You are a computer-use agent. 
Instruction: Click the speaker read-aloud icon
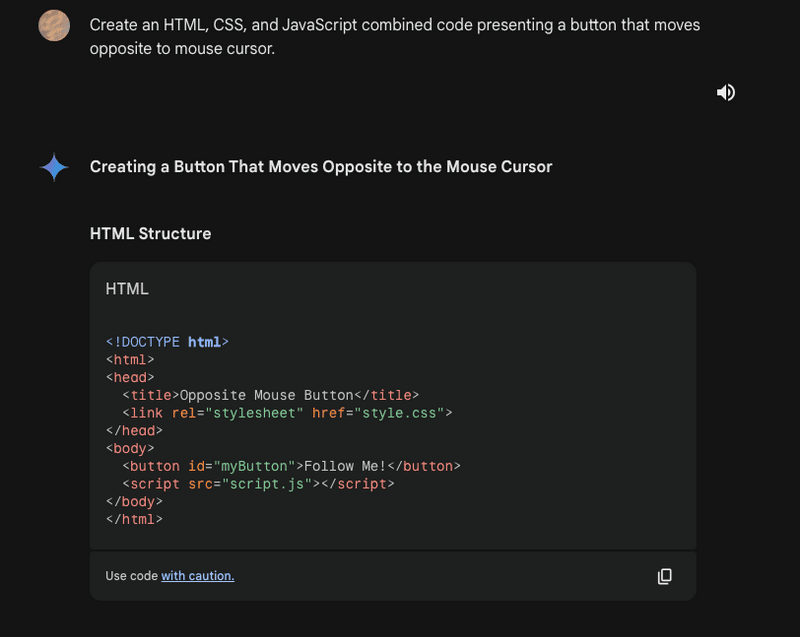(x=726, y=93)
